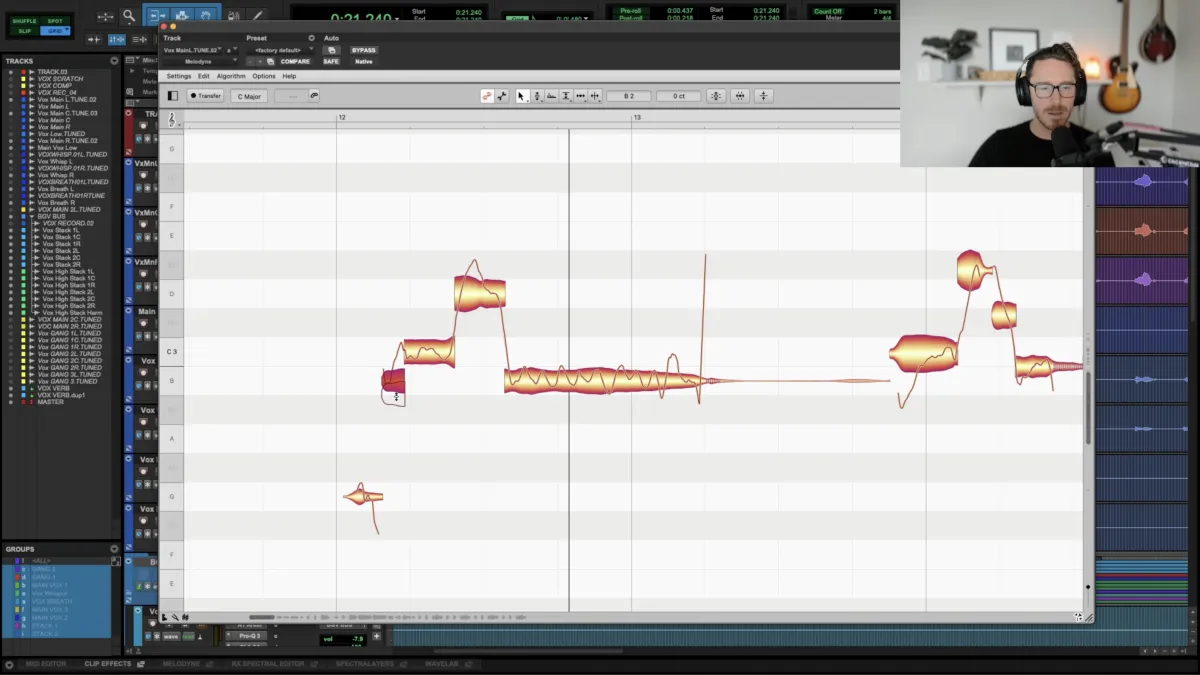
Task: Click the Melodyne Transfer button
Action: (x=206, y=96)
